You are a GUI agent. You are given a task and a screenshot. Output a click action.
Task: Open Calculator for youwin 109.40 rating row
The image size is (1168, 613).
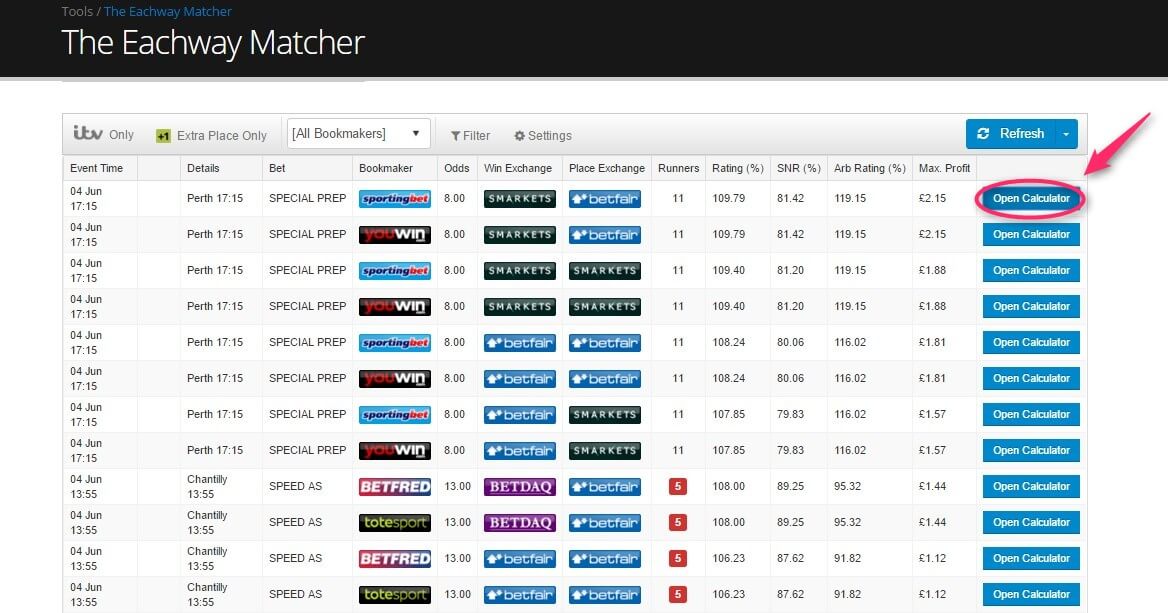1031,306
